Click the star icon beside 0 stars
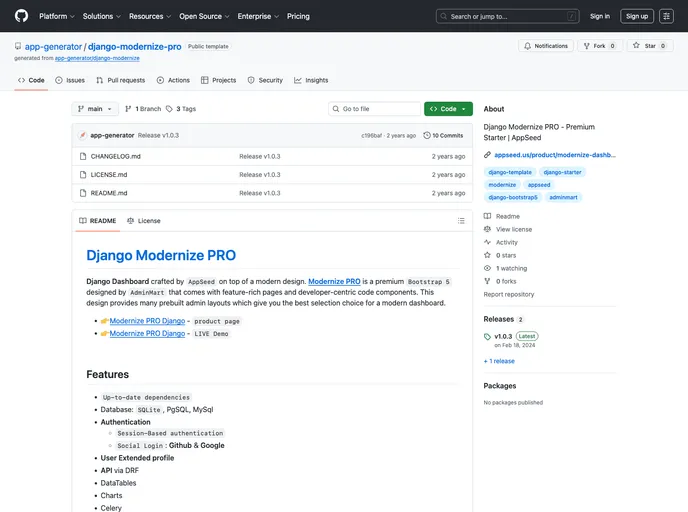 pos(487,255)
